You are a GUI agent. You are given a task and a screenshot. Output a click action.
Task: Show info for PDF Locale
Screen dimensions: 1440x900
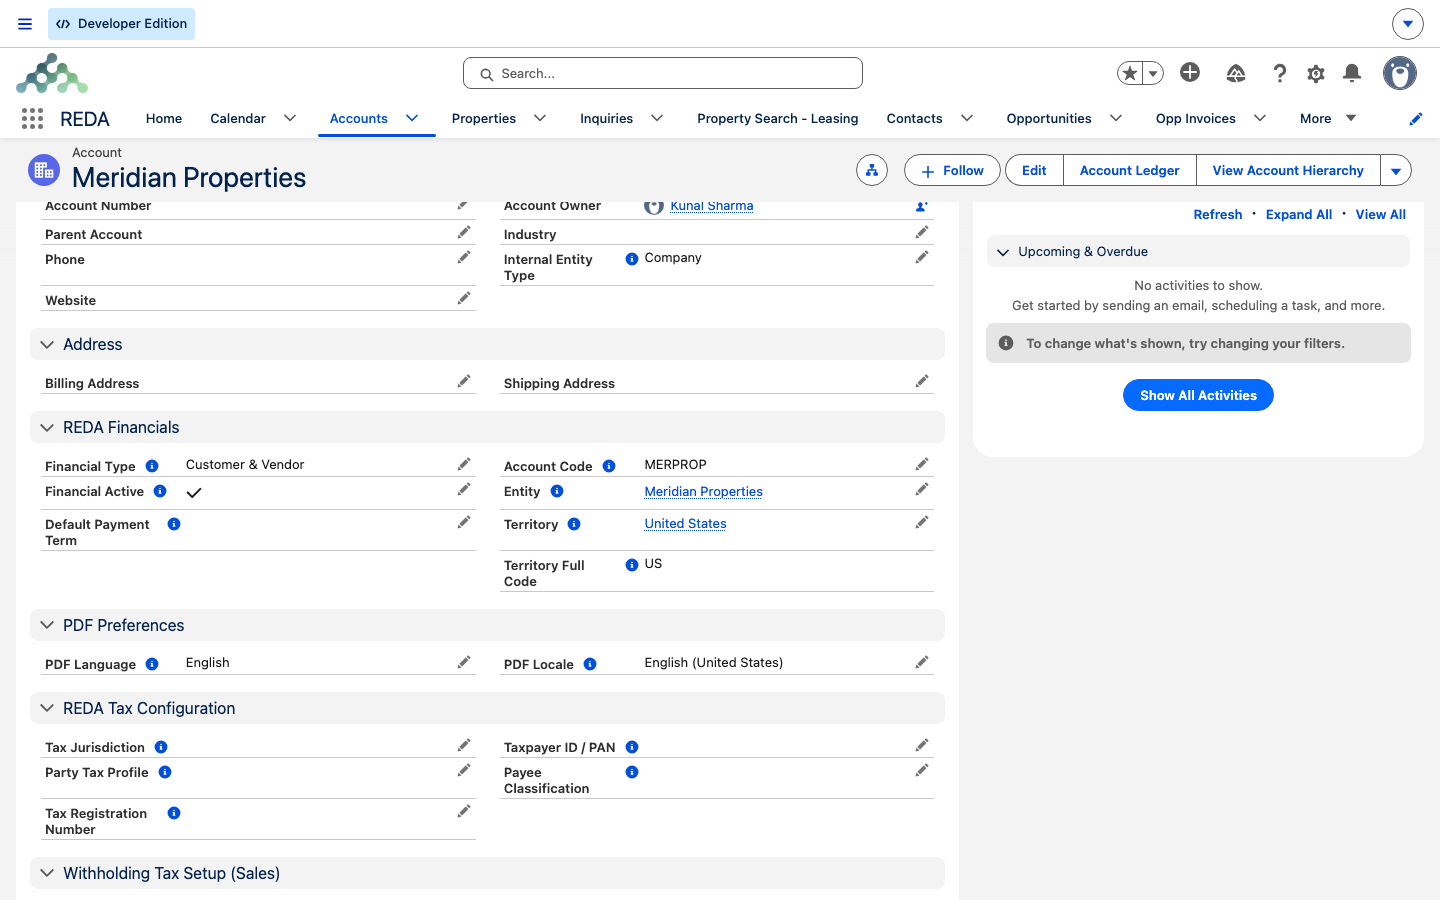[590, 664]
